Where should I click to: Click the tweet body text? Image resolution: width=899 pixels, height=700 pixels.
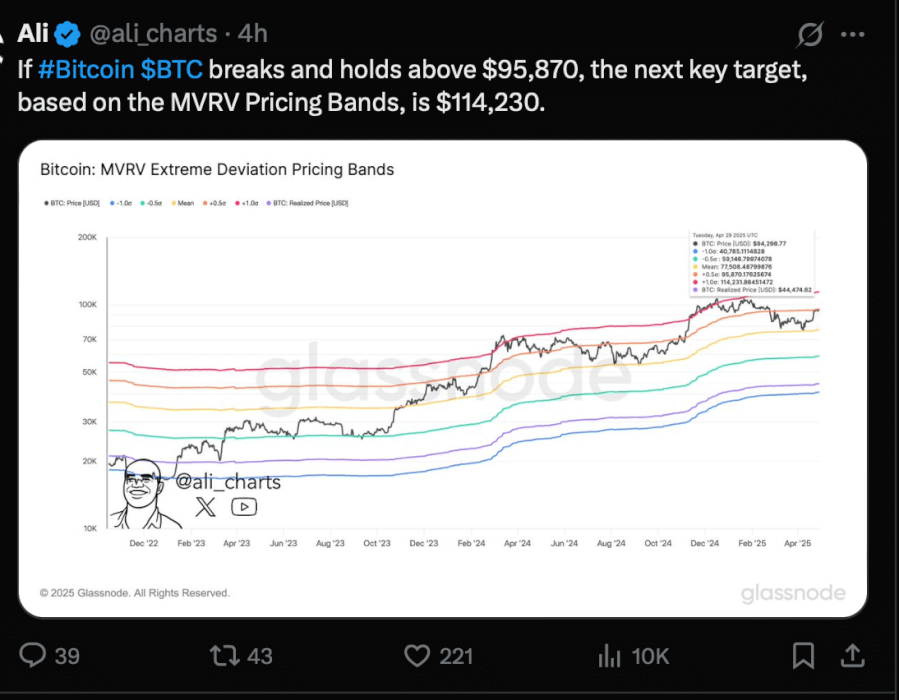tap(412, 86)
